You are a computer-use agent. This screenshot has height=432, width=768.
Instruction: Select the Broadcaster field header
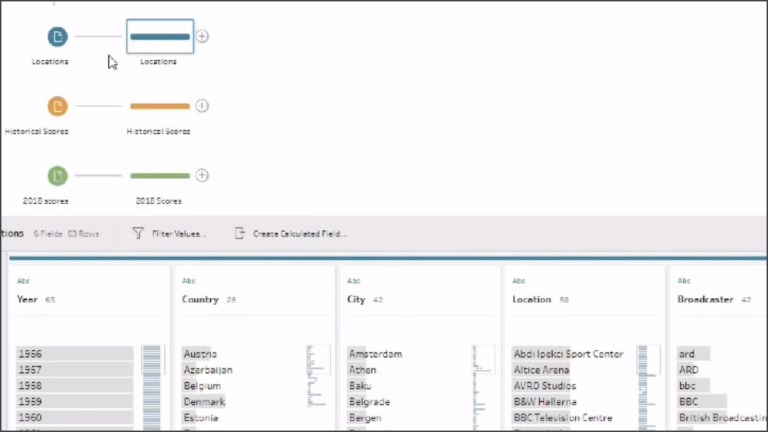tap(705, 299)
